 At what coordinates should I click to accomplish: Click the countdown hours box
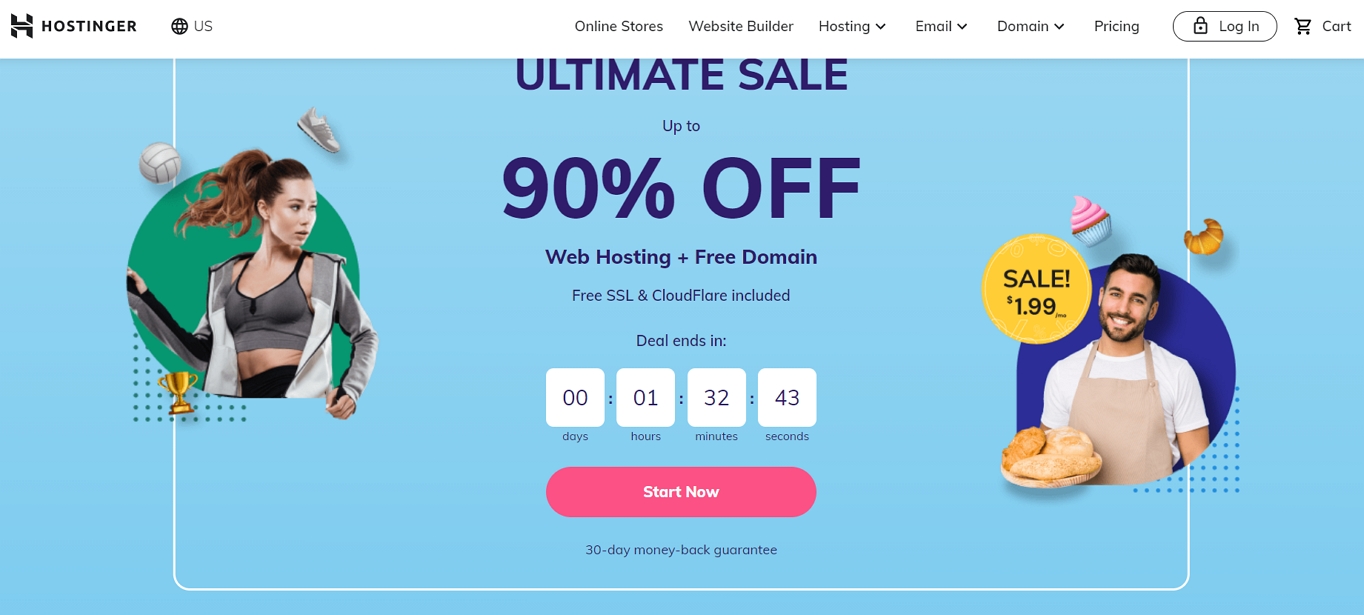coord(645,397)
